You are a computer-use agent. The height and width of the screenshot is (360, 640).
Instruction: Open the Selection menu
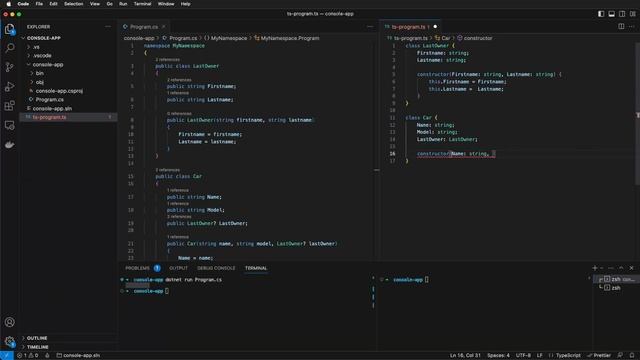pyautogui.click(x=73, y=4)
